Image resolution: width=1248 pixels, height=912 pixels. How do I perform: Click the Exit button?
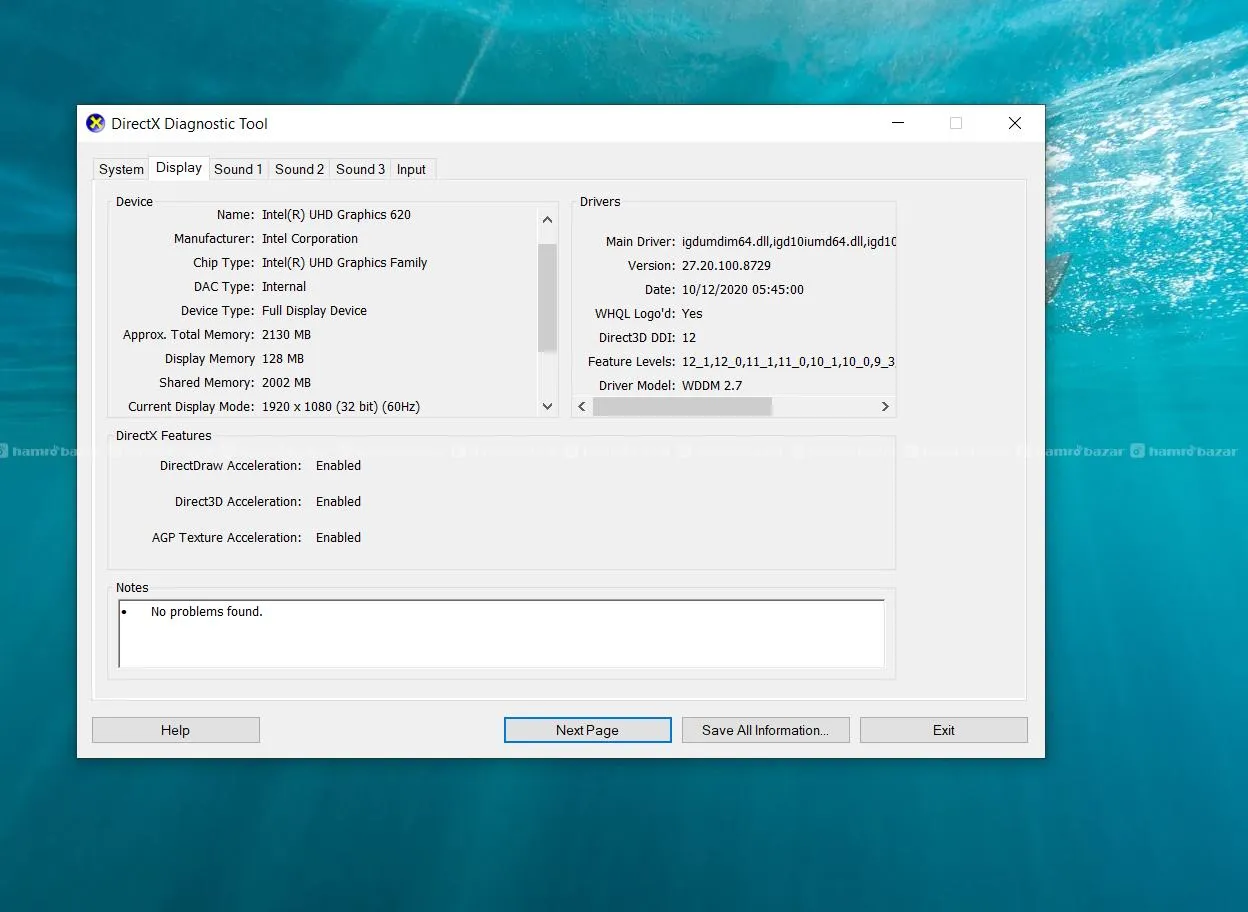click(x=943, y=730)
